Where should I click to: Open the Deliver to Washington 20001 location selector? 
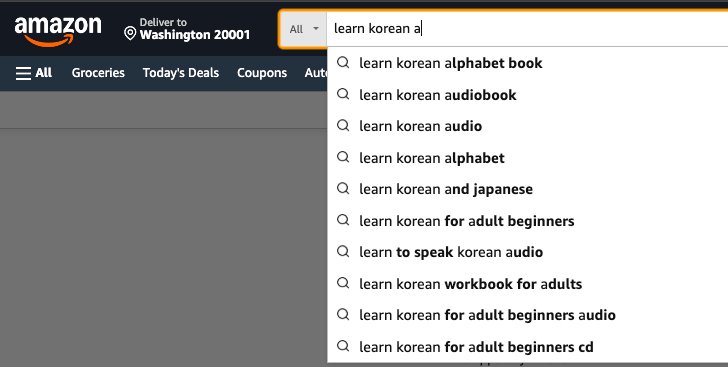point(187,29)
